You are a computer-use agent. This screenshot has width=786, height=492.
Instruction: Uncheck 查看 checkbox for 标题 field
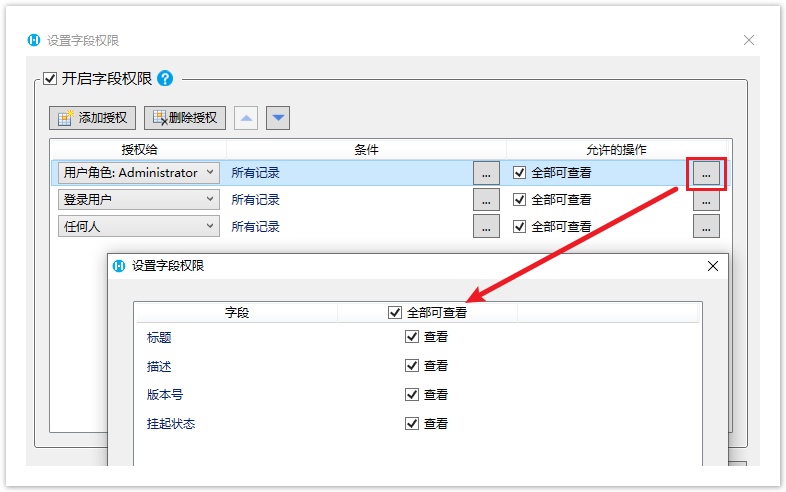coord(412,338)
